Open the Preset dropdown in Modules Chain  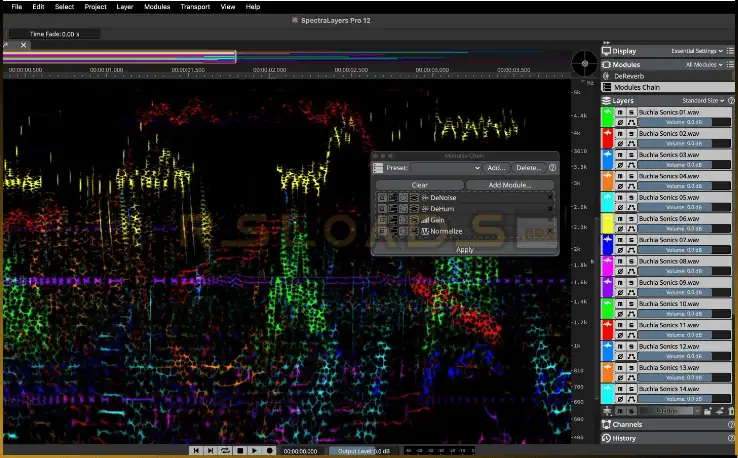(x=446, y=168)
